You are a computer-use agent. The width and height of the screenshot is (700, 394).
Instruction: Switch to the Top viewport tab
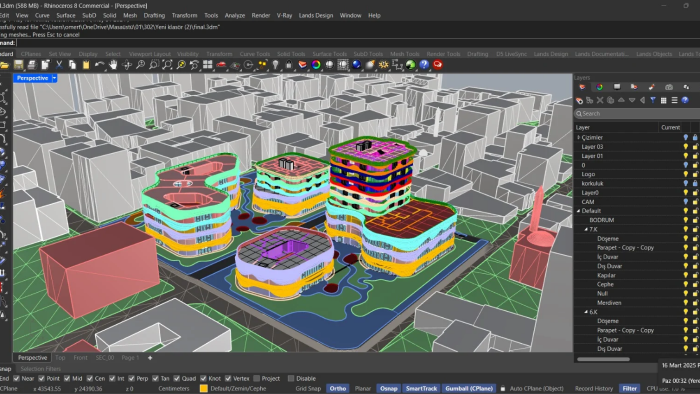[x=60, y=358]
